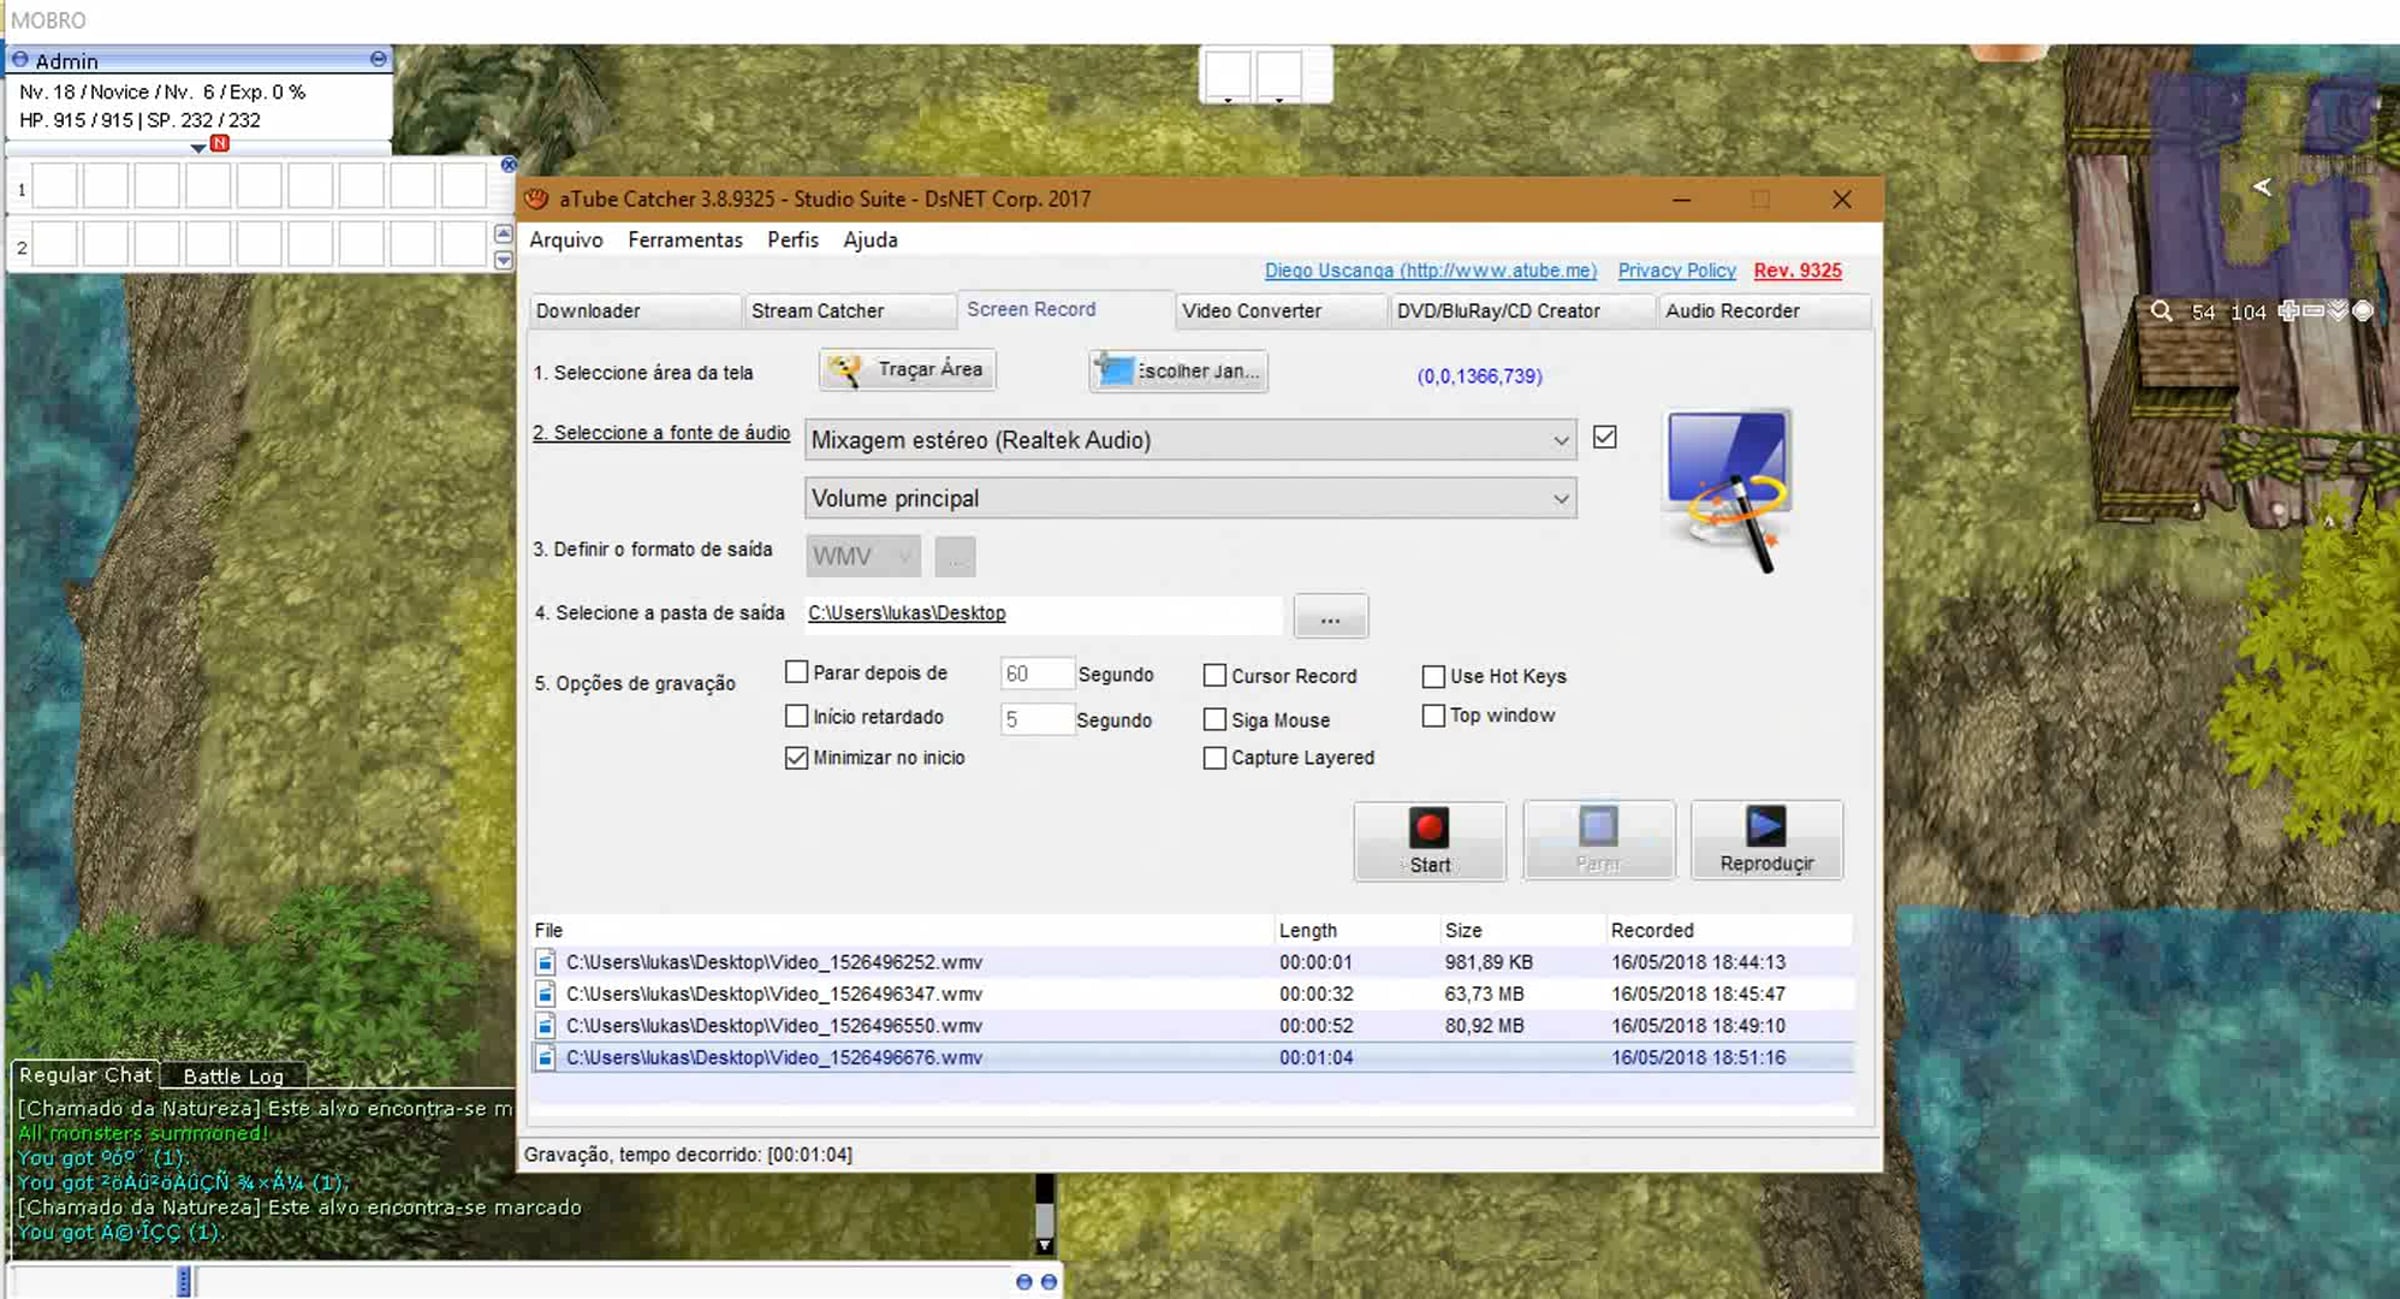Click the delayed-start seconds field showing 5
Screen dimensions: 2400x1299
click(x=1037, y=719)
